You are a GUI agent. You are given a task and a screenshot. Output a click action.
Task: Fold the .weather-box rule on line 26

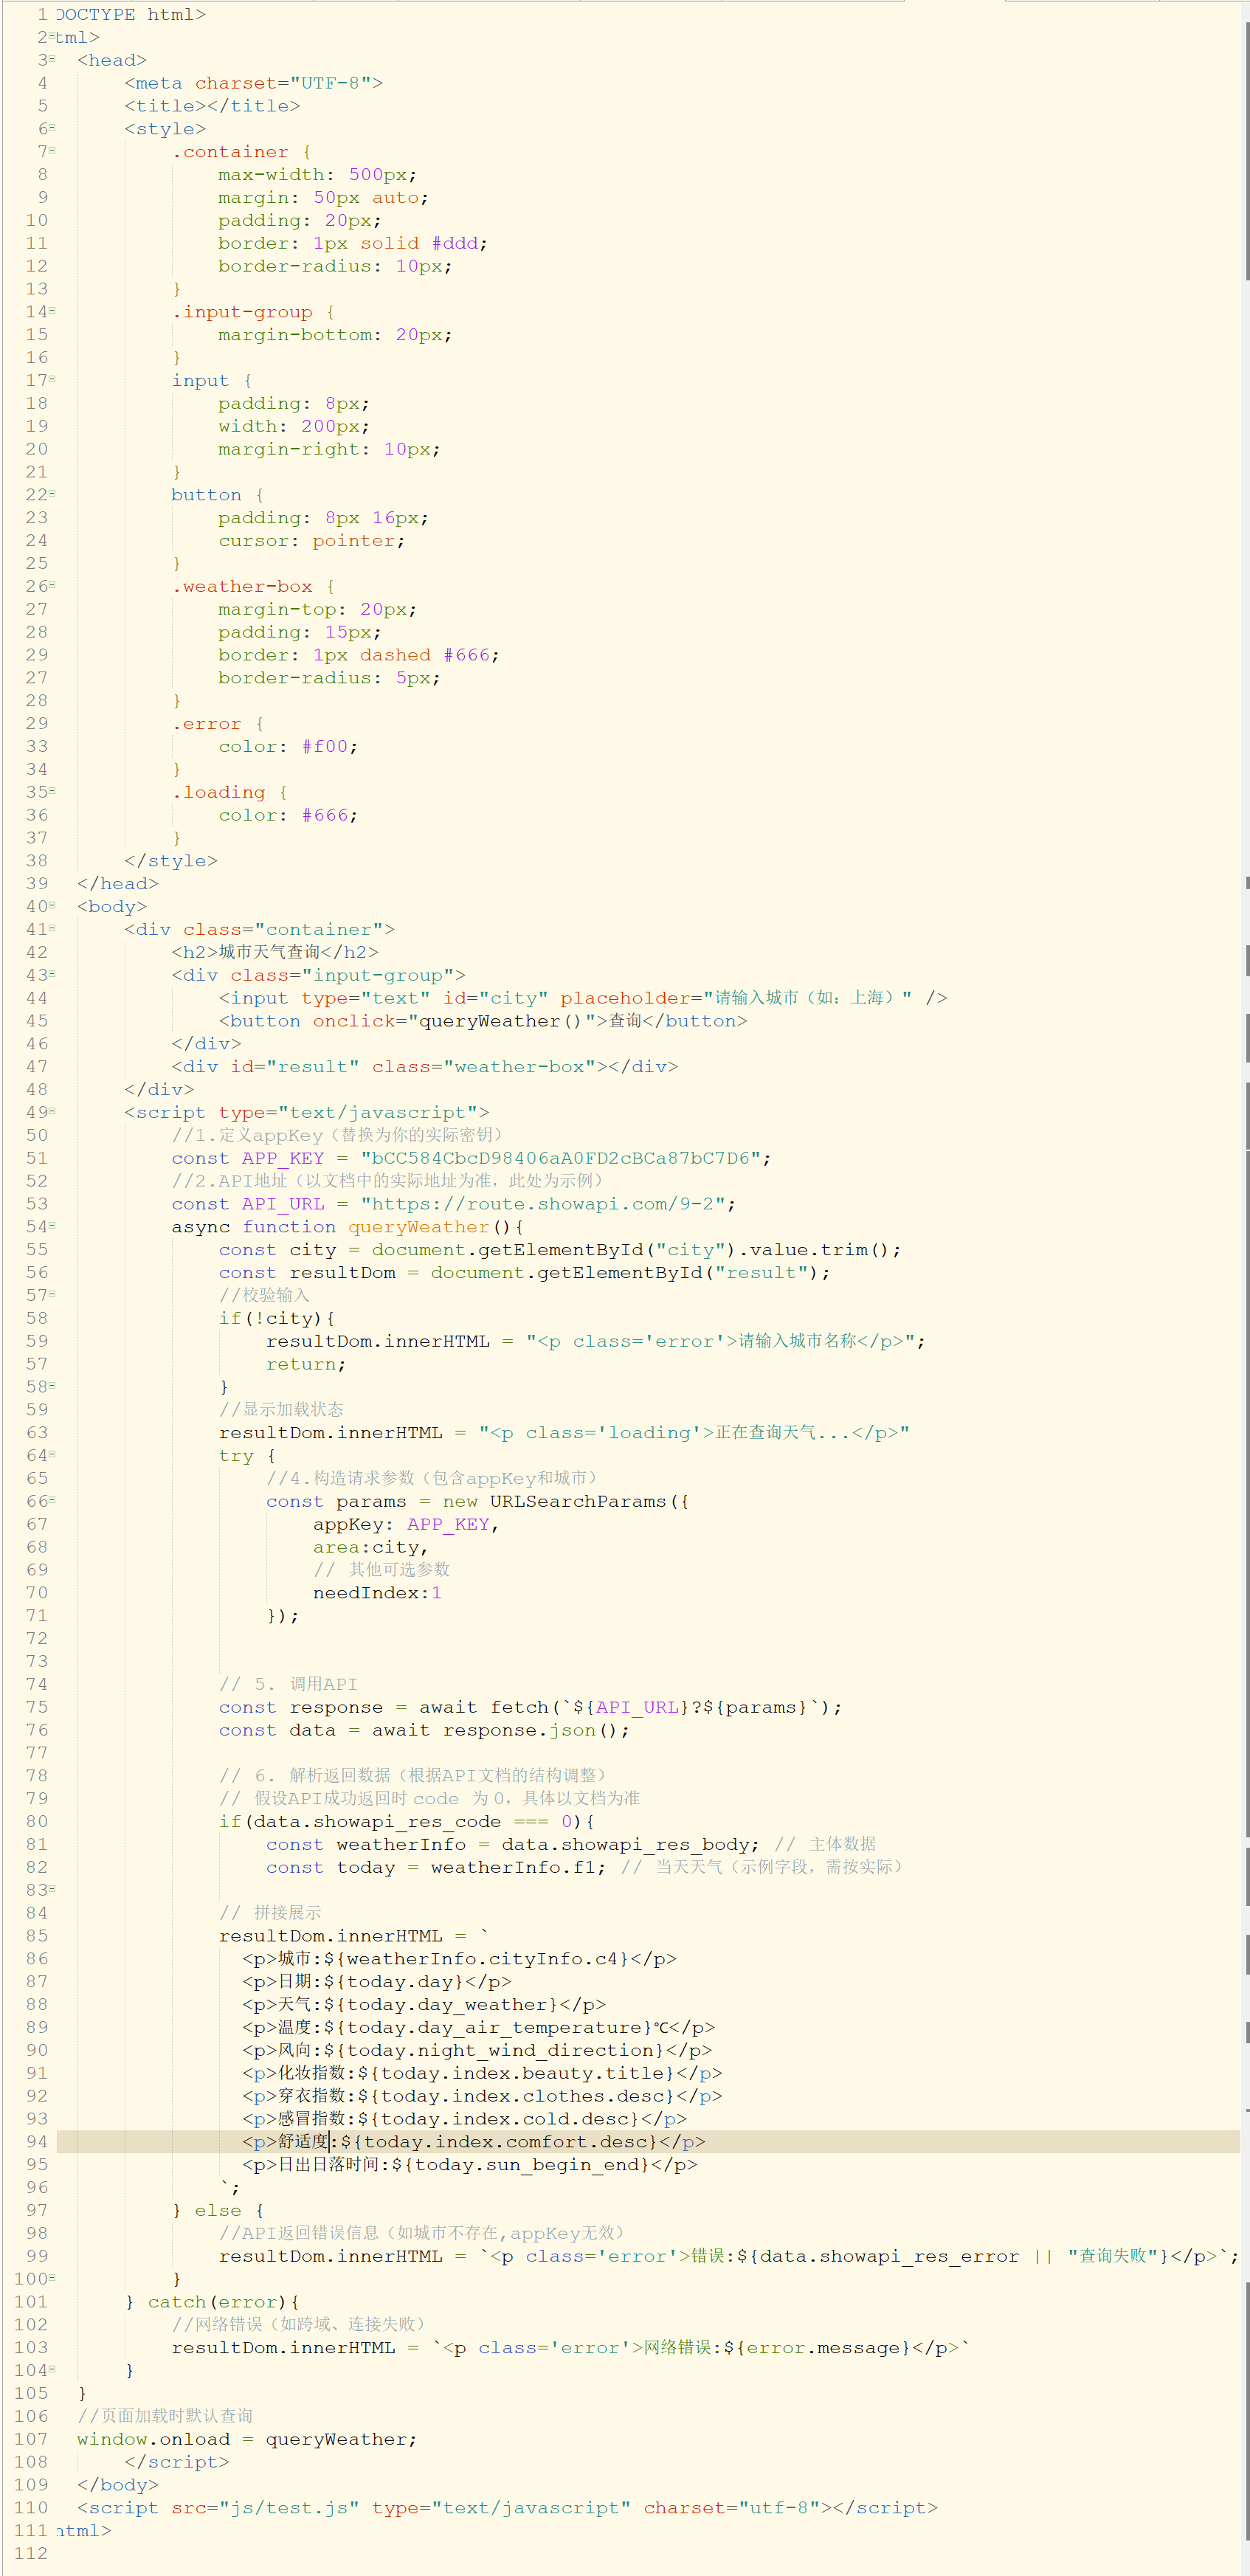click(x=52, y=586)
